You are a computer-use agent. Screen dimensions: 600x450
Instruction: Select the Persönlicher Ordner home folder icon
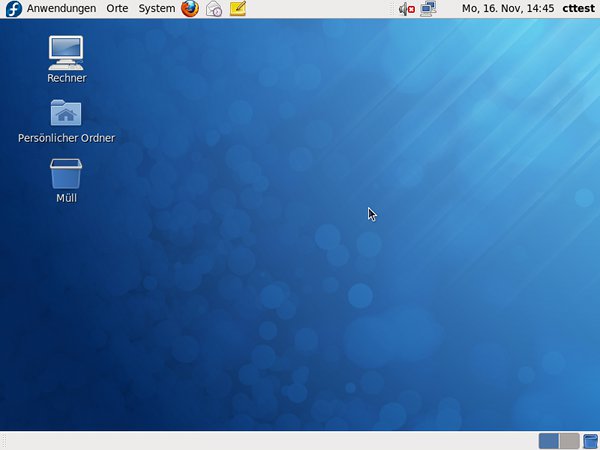tap(66, 121)
